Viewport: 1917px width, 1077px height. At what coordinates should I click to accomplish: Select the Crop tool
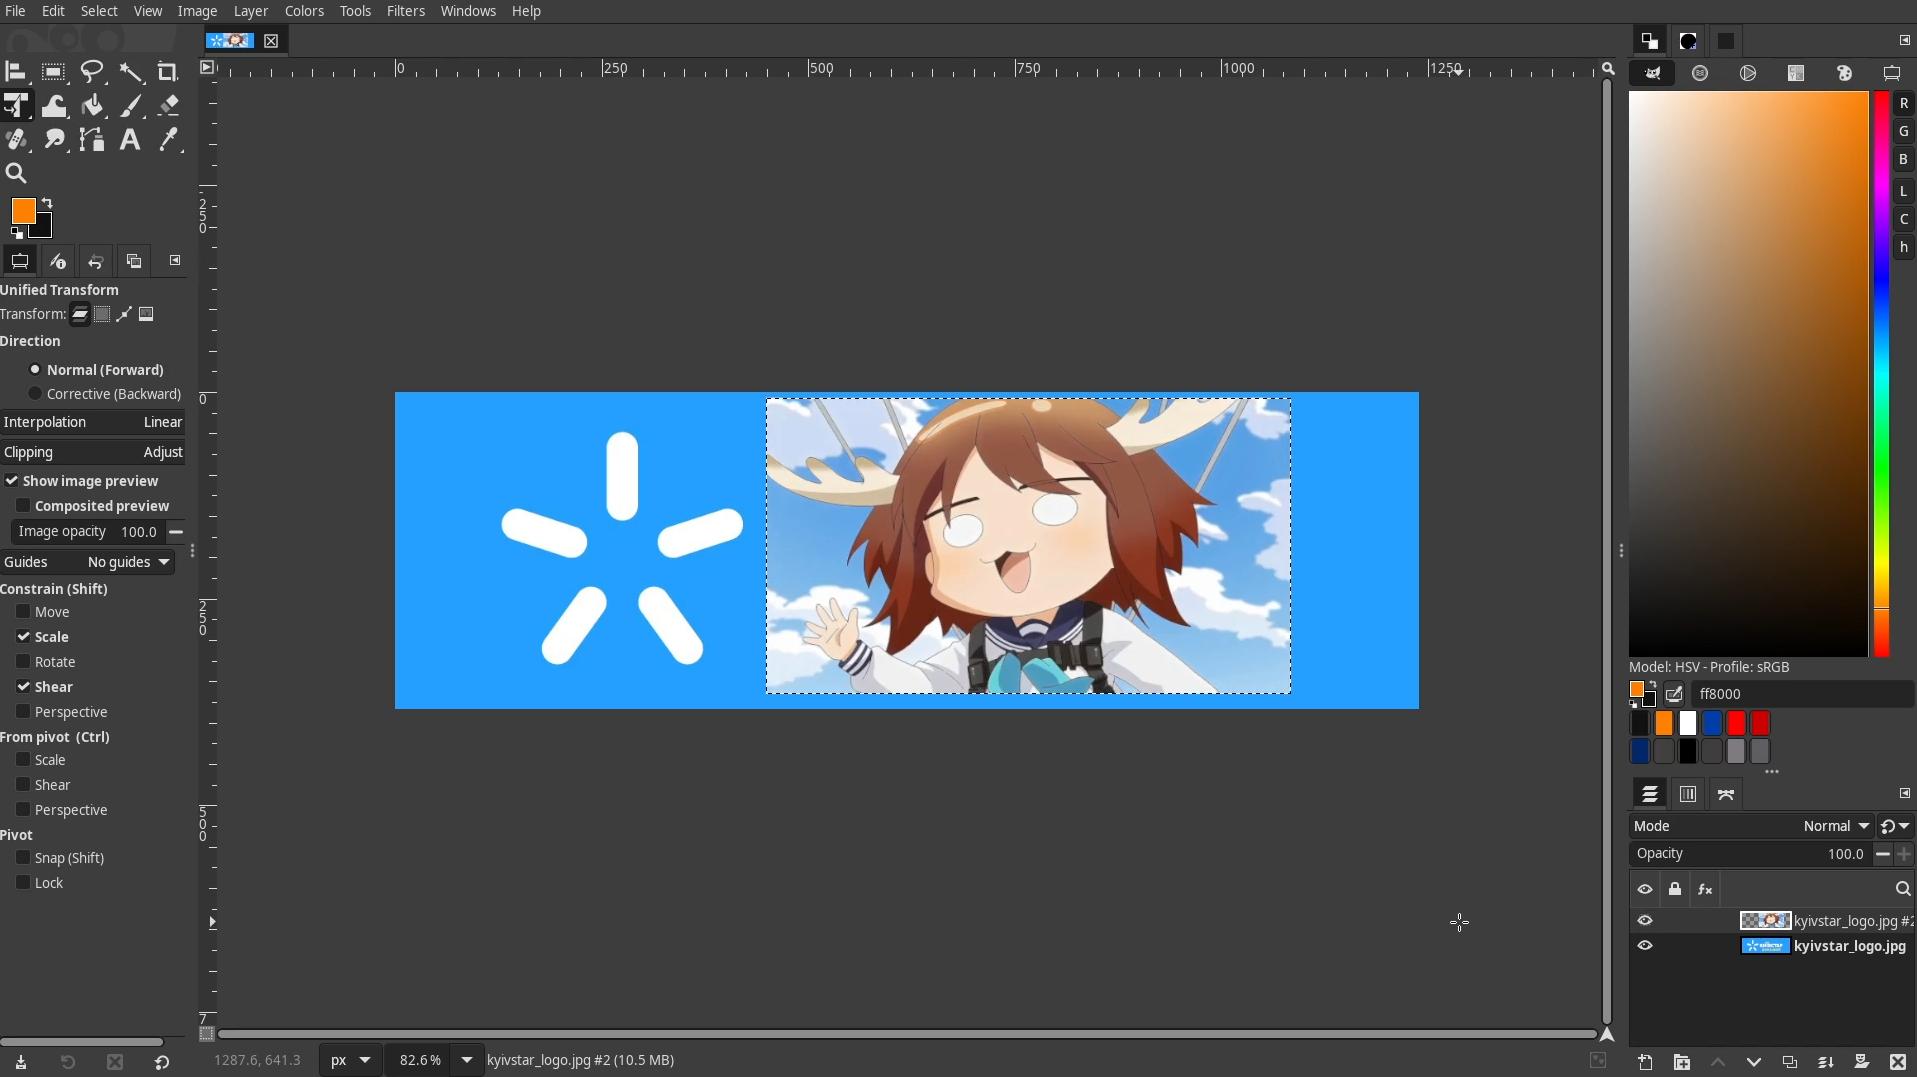(x=168, y=72)
